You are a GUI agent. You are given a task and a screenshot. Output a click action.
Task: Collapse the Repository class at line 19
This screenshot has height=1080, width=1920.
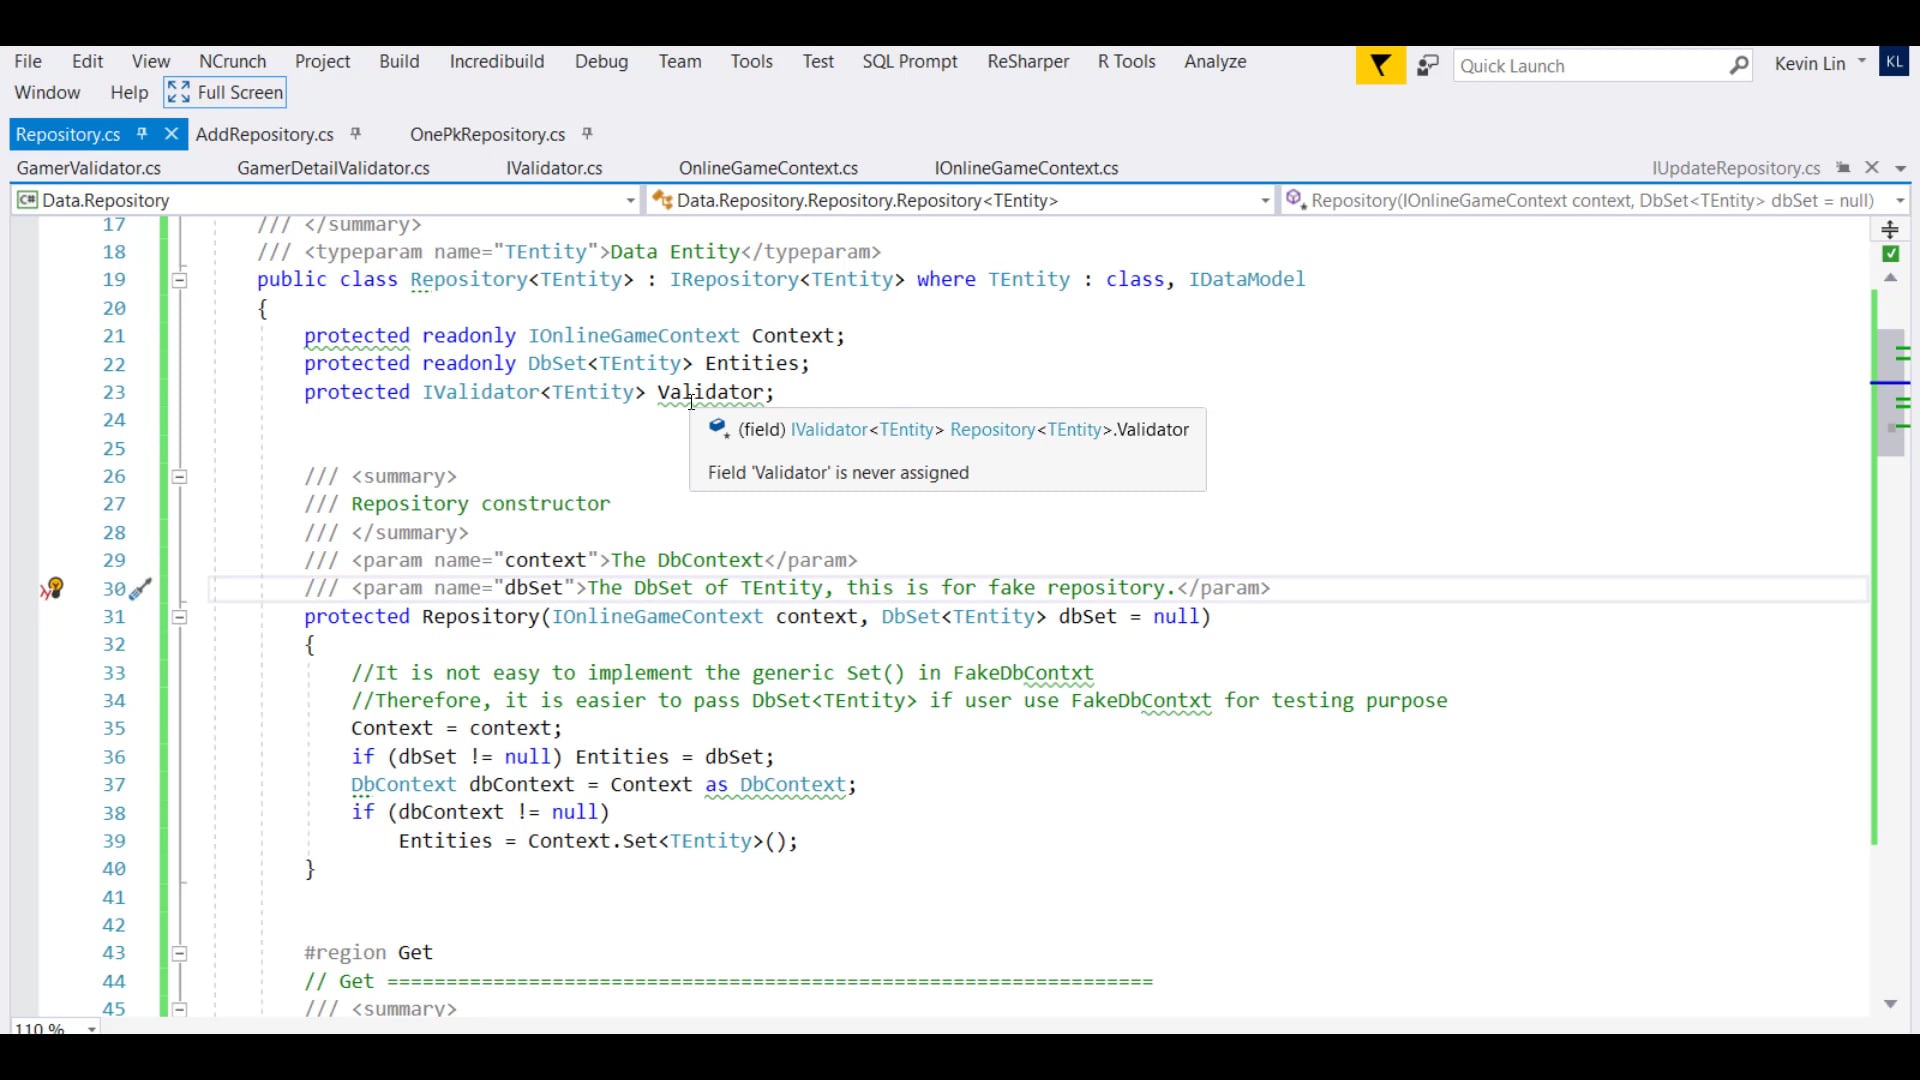tap(180, 280)
